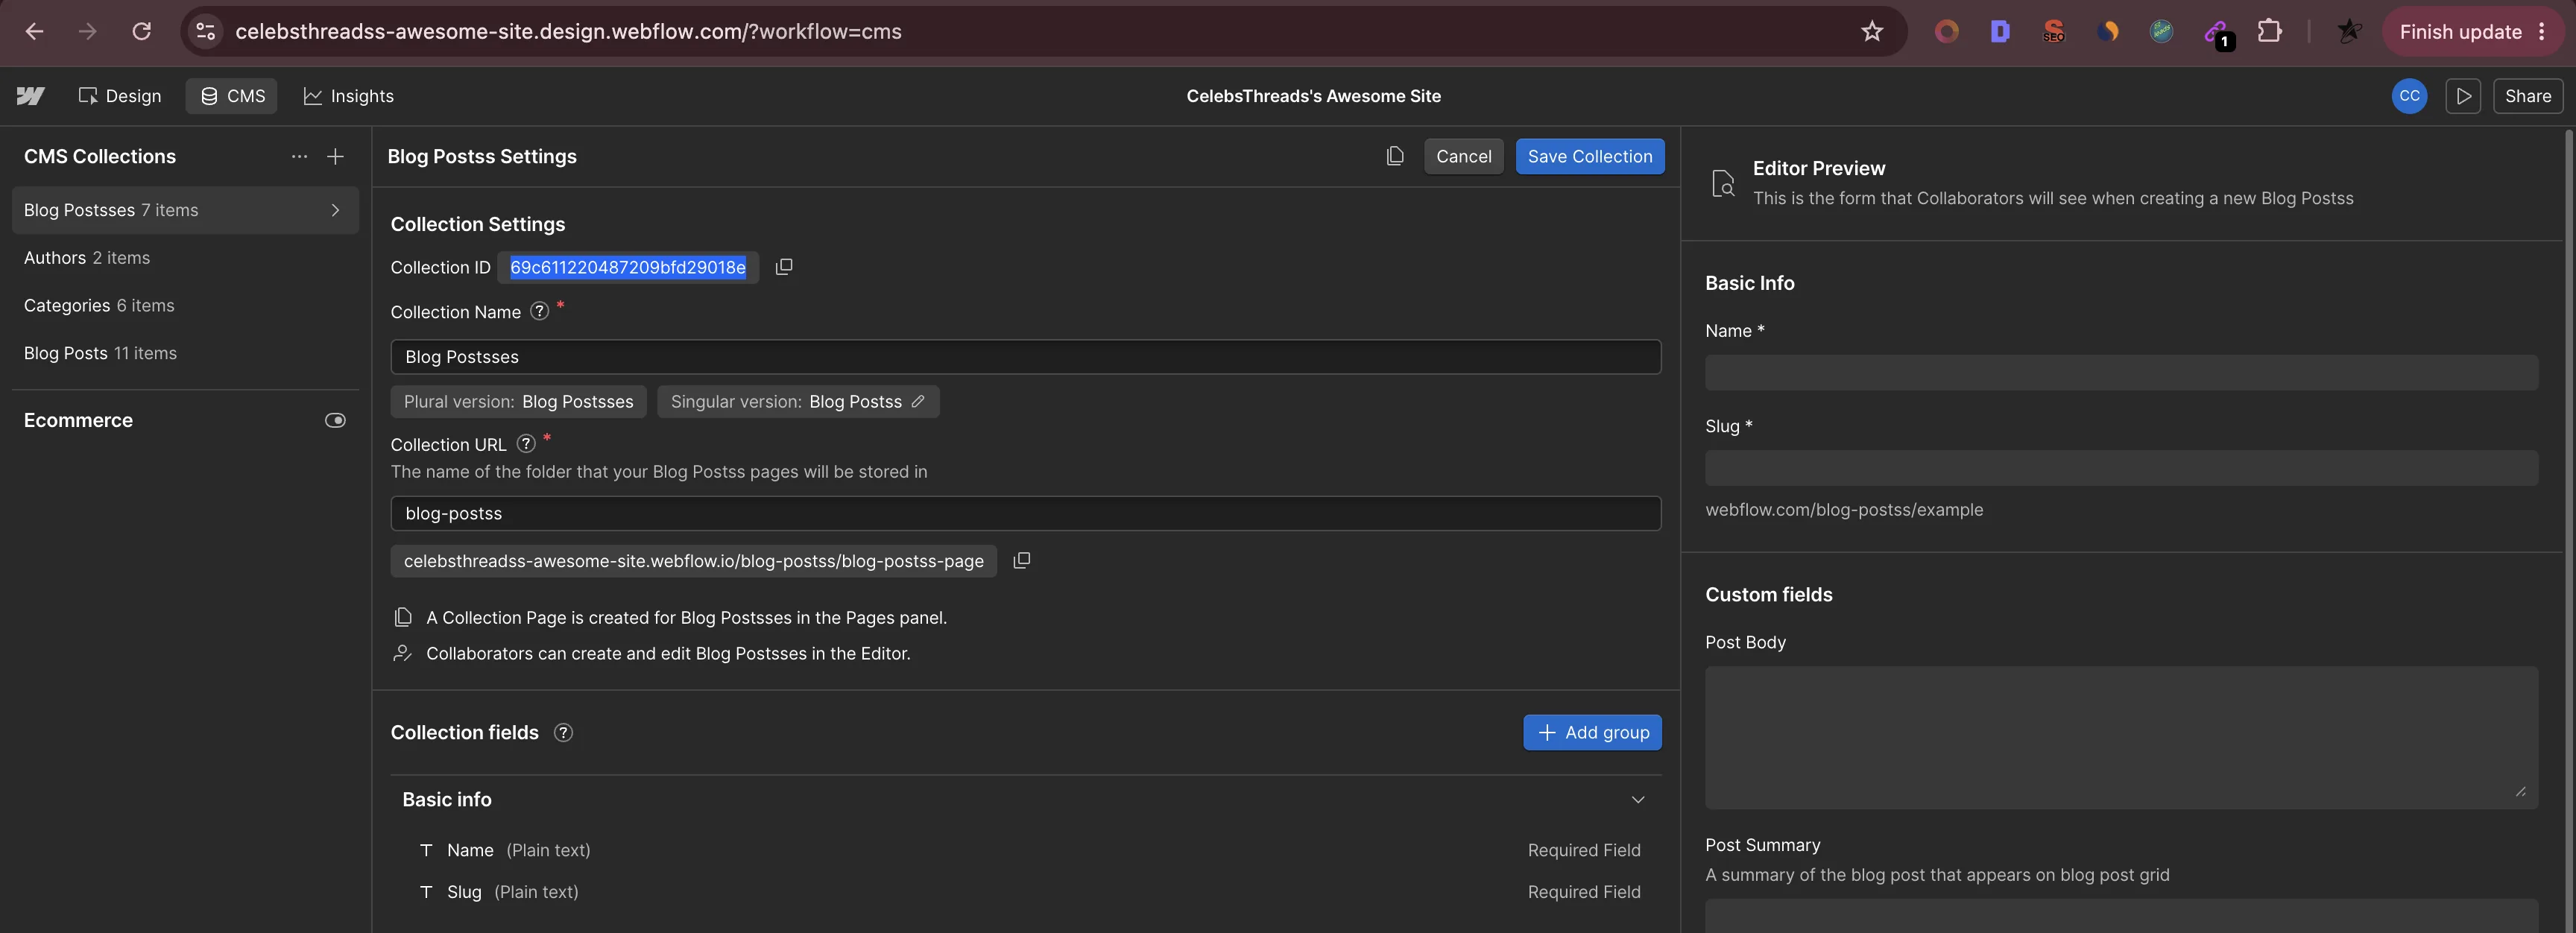Open the purple D browser extension
This screenshot has height=933, width=2576.
click(x=2000, y=31)
